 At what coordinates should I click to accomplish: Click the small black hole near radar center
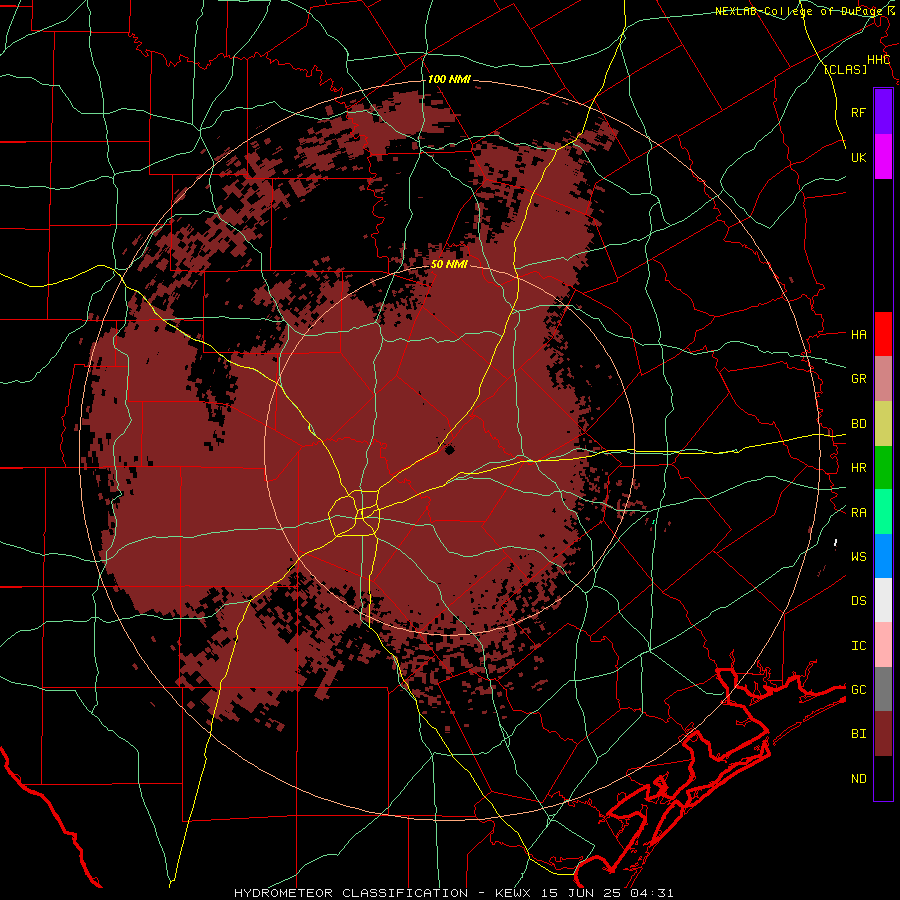point(449,450)
